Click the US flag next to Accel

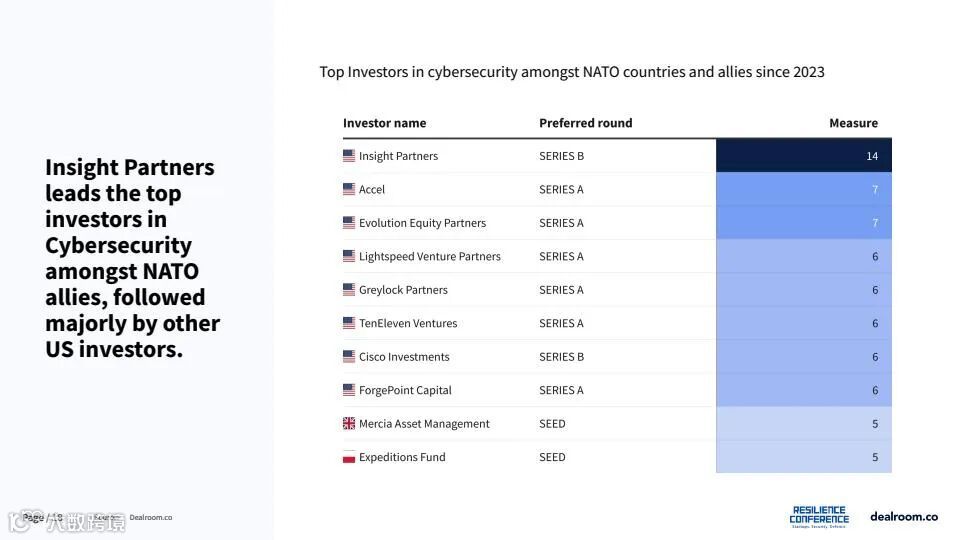click(x=349, y=189)
